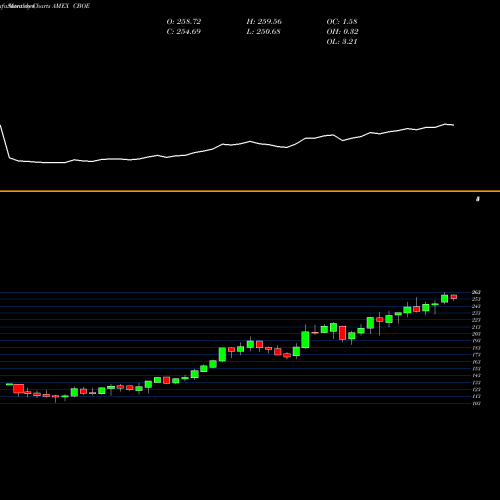Click the OH: 0.32 reading
This screenshot has height=500, width=500.
342,32
